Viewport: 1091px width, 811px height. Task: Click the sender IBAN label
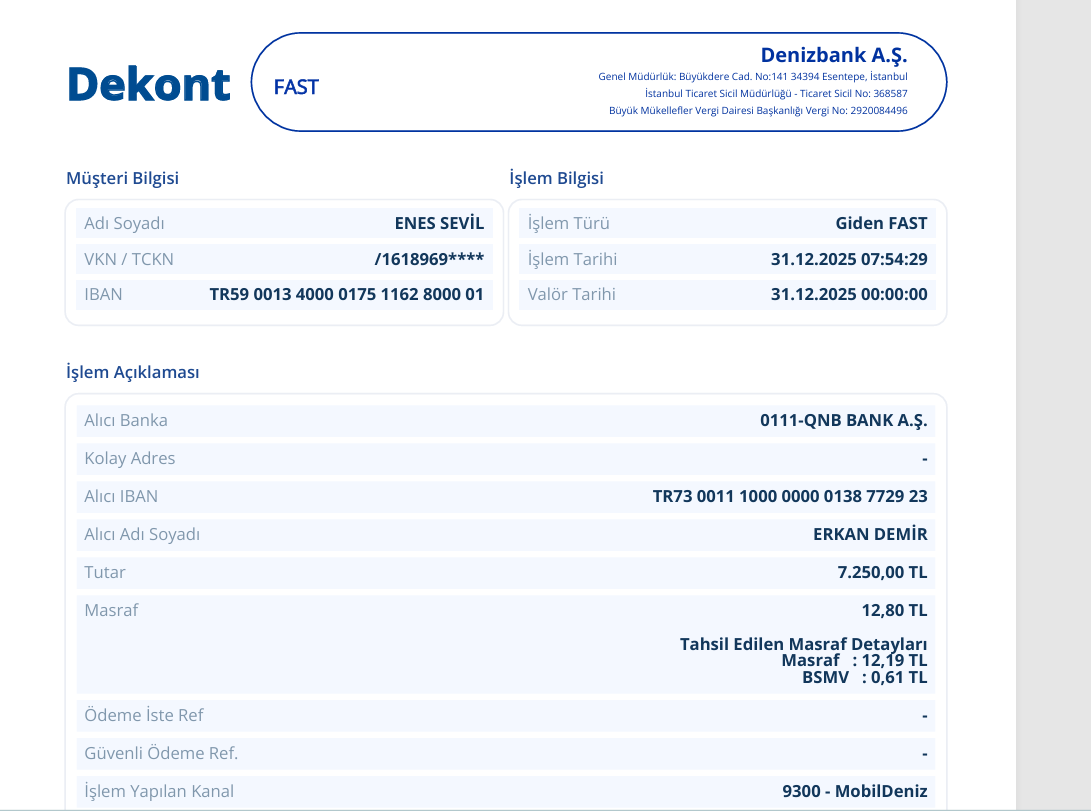(103, 294)
